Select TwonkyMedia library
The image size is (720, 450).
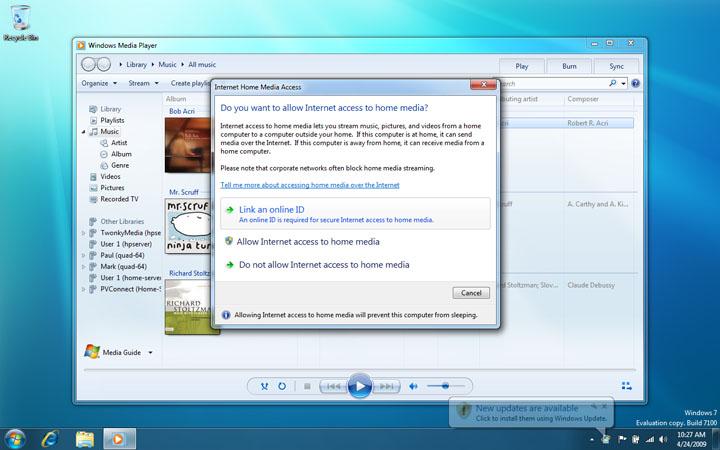point(130,233)
